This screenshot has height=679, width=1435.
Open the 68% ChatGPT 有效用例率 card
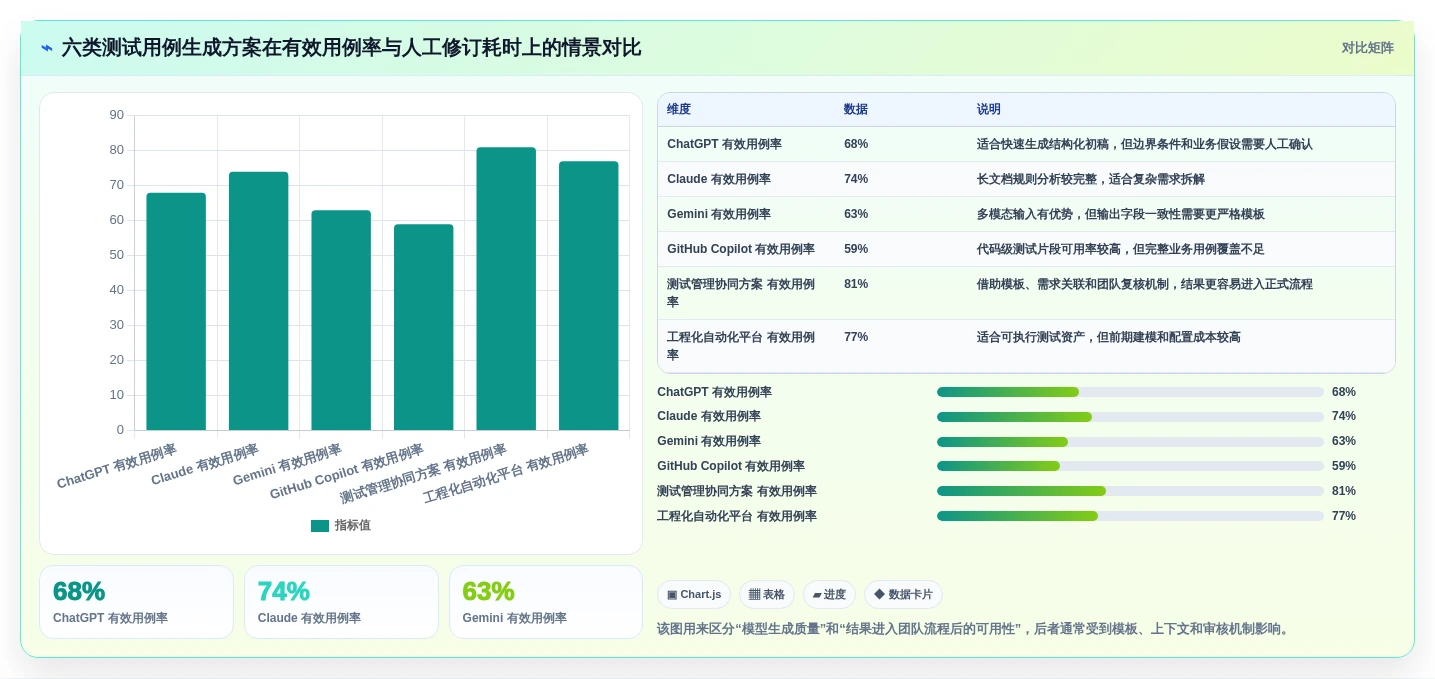click(x=136, y=602)
